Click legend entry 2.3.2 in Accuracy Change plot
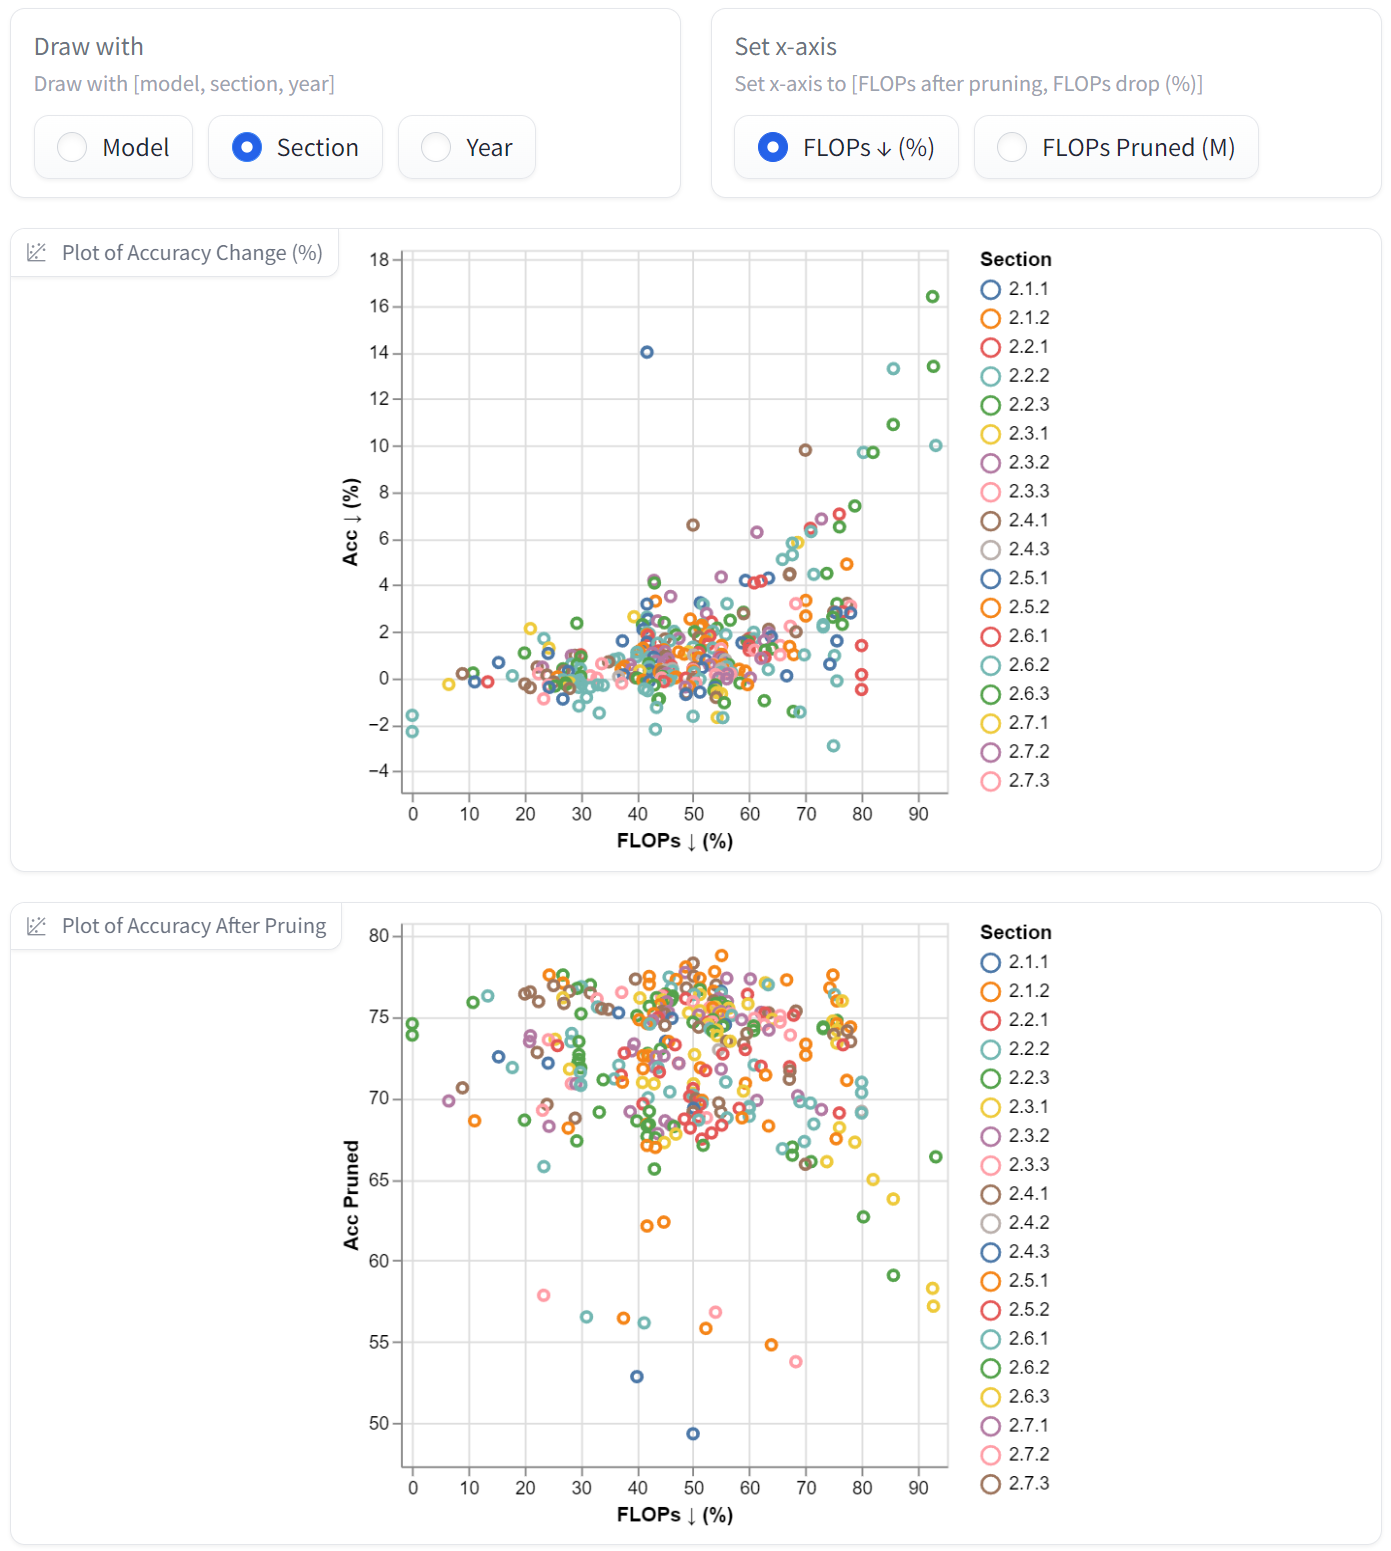The image size is (1391, 1551). (1015, 463)
